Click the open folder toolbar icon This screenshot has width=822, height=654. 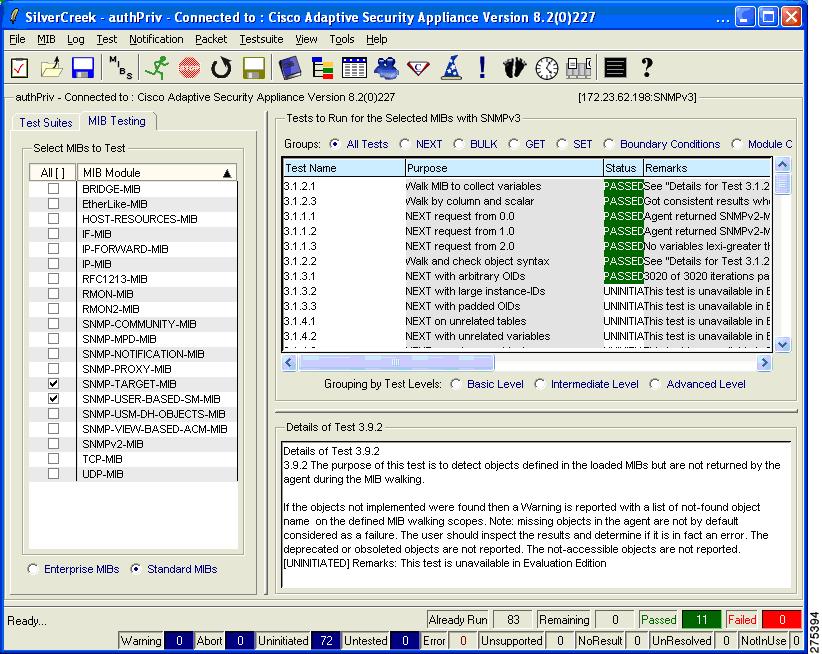click(x=51, y=68)
